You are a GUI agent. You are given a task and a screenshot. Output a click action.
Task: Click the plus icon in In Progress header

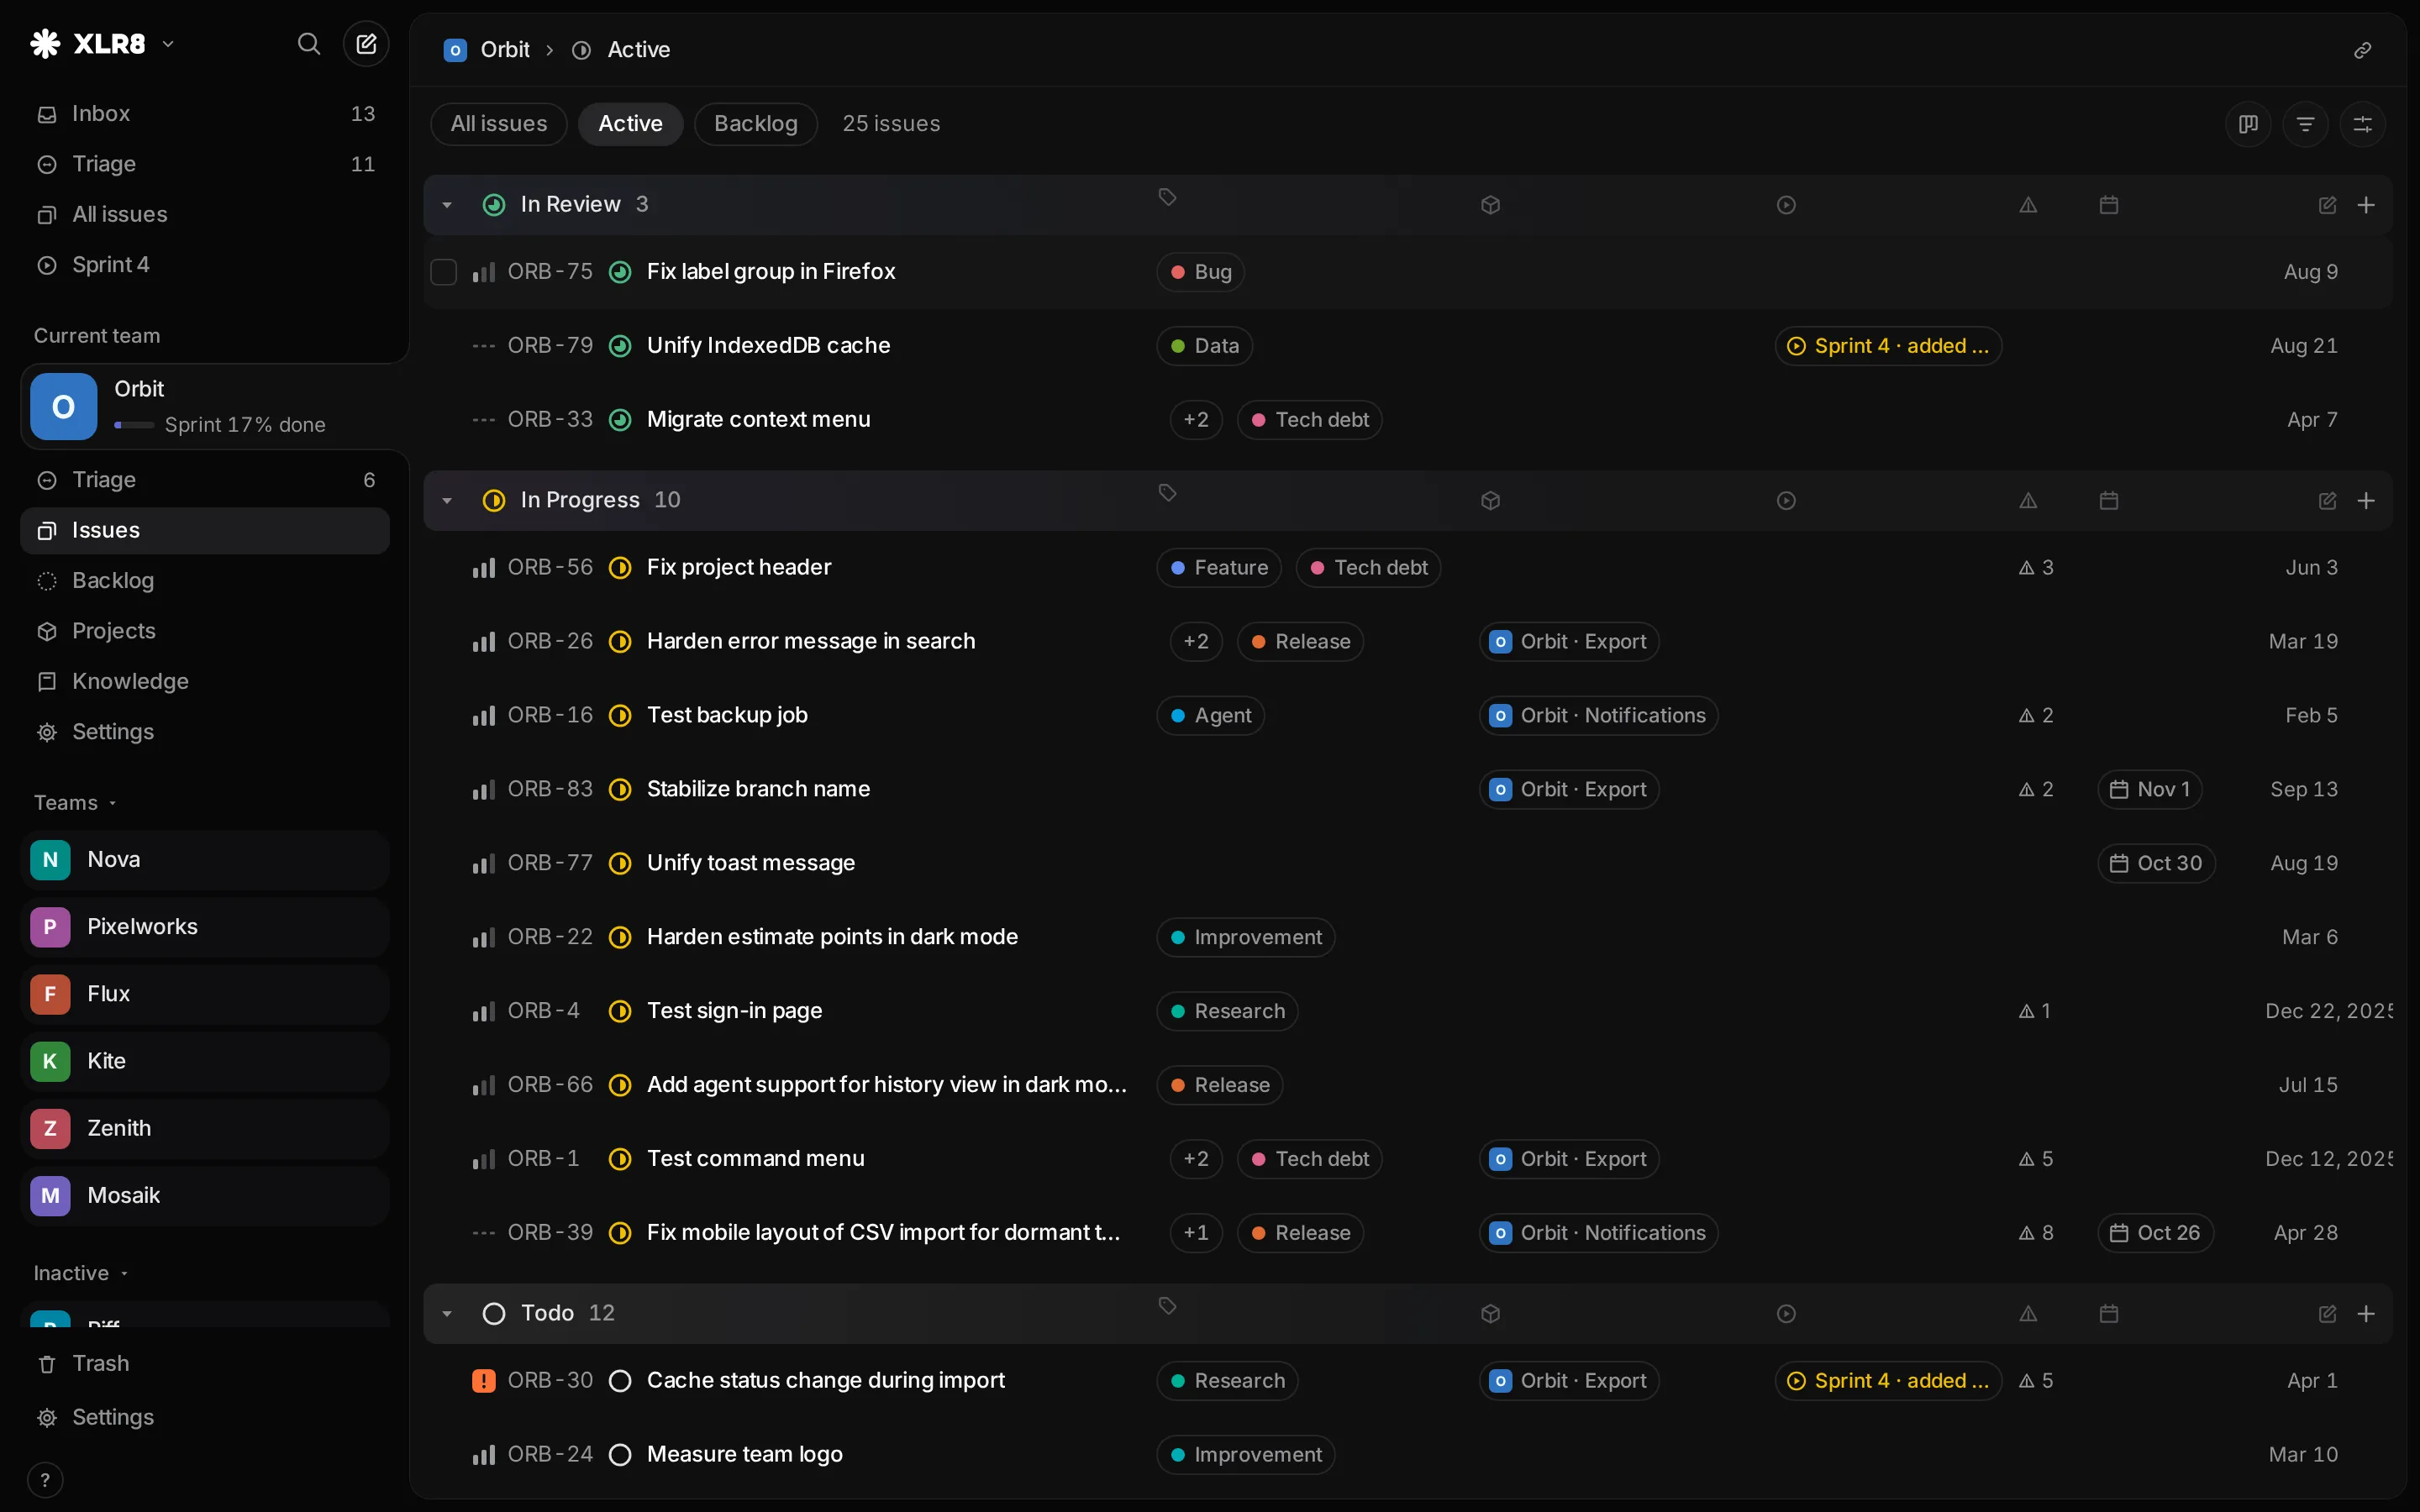coord(2366,501)
